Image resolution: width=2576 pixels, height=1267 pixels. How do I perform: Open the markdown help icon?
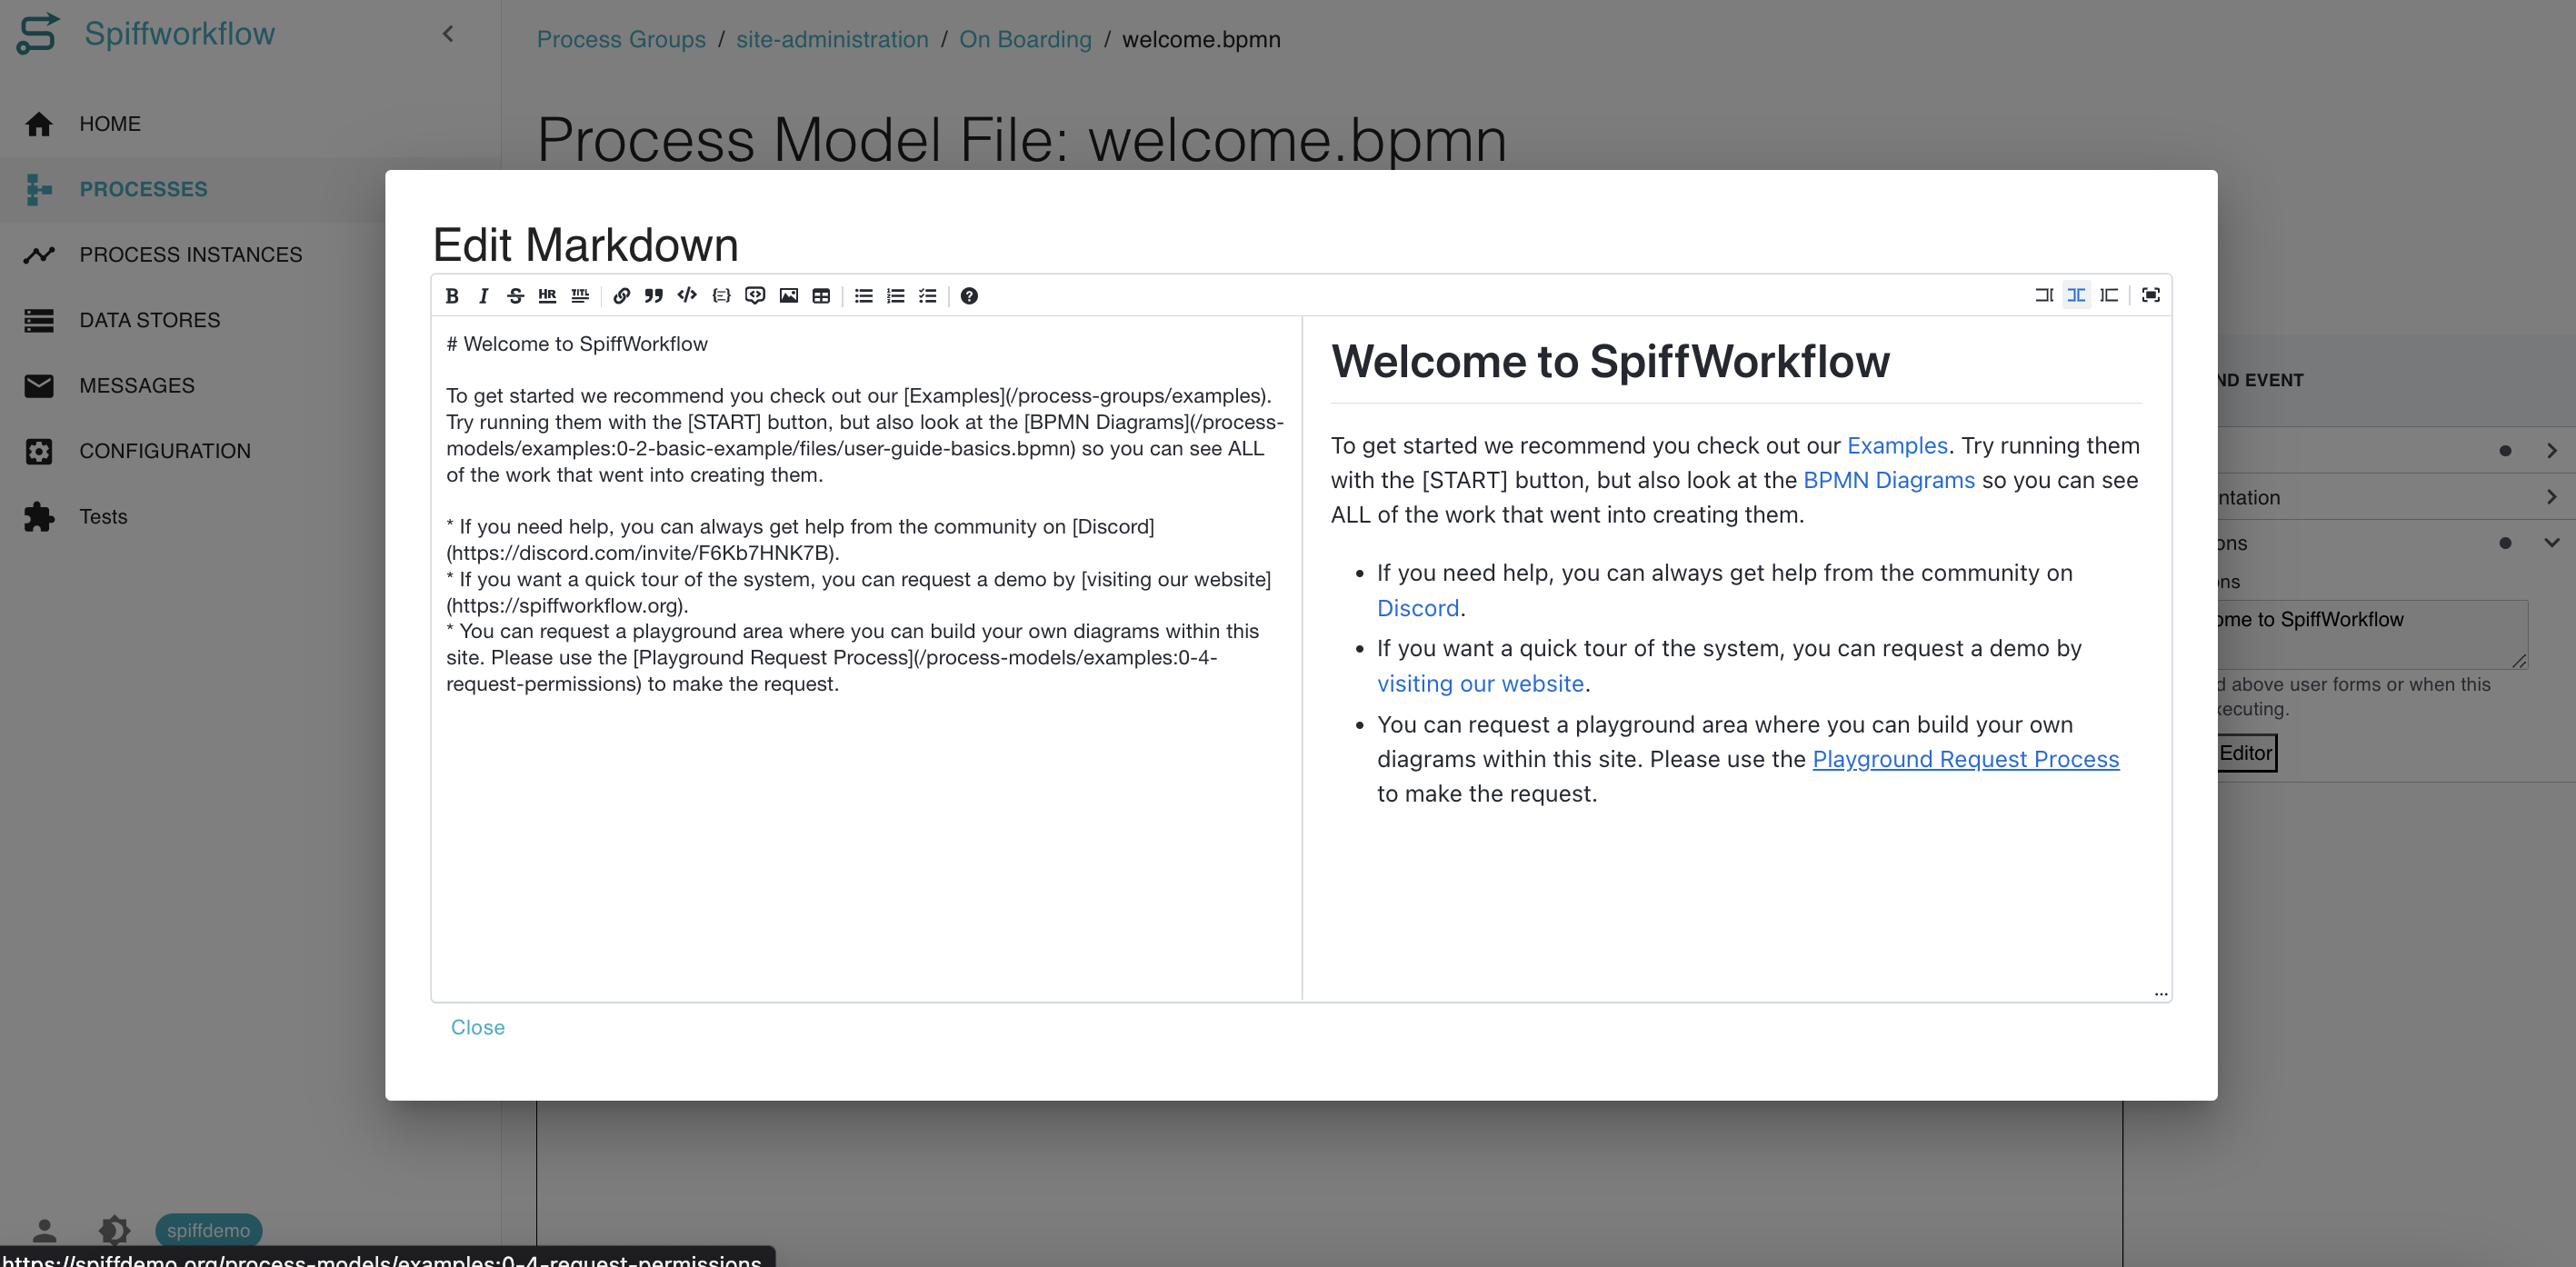tap(969, 296)
